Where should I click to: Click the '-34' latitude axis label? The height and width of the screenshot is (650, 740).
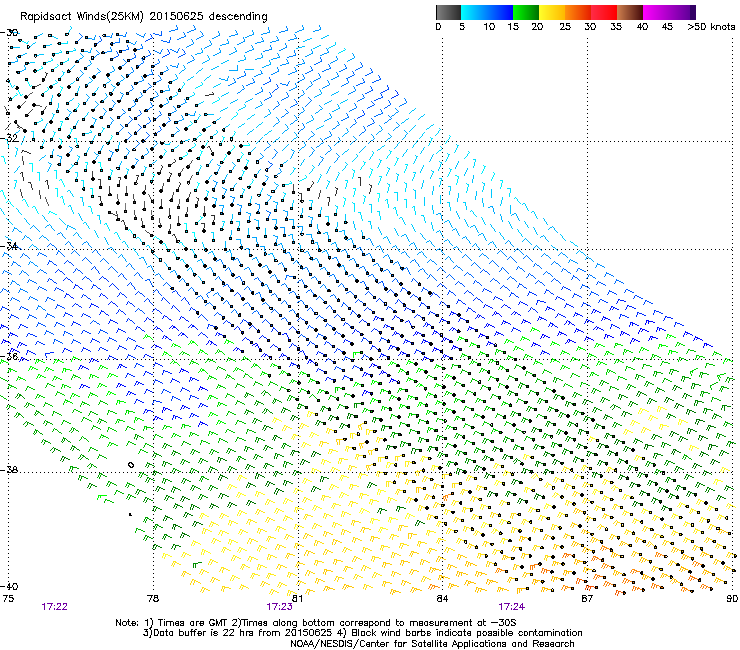pyautogui.click(x=9, y=246)
